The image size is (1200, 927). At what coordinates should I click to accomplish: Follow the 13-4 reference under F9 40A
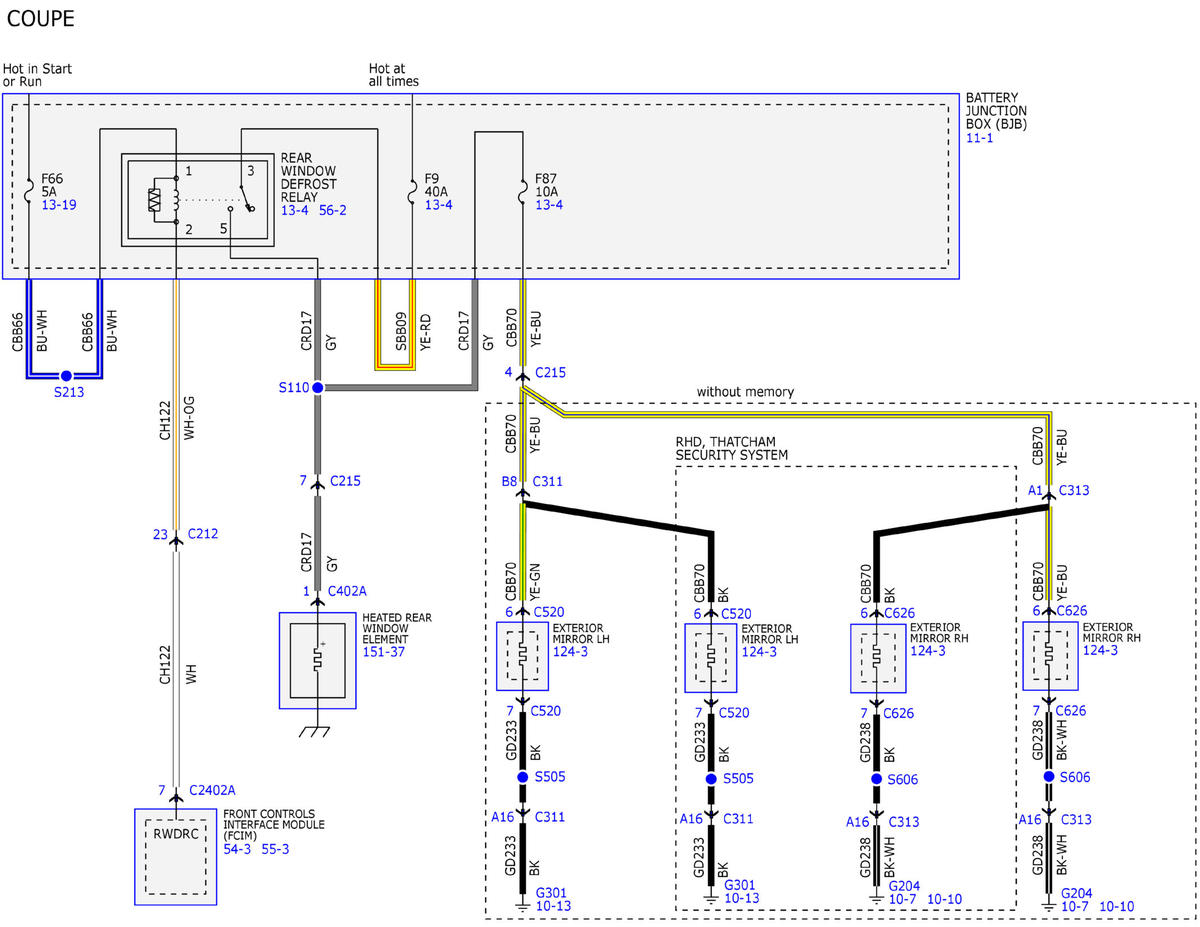coord(439,204)
